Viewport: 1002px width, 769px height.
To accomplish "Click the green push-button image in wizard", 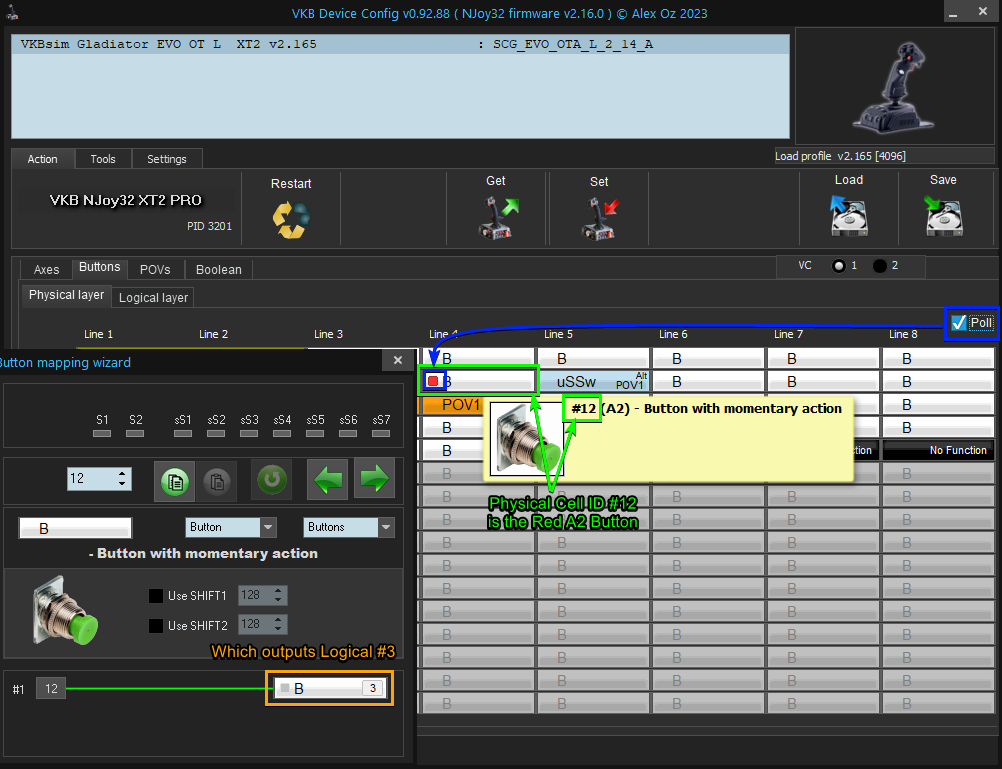I will tap(65, 610).
